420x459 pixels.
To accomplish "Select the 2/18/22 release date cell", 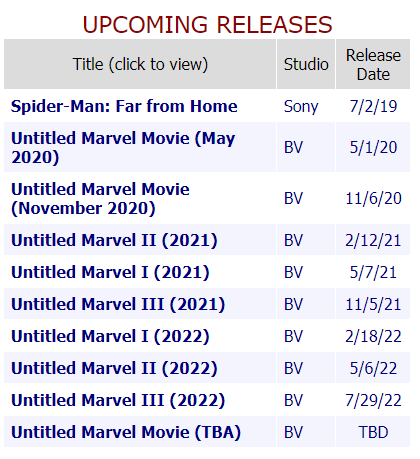I will (373, 336).
